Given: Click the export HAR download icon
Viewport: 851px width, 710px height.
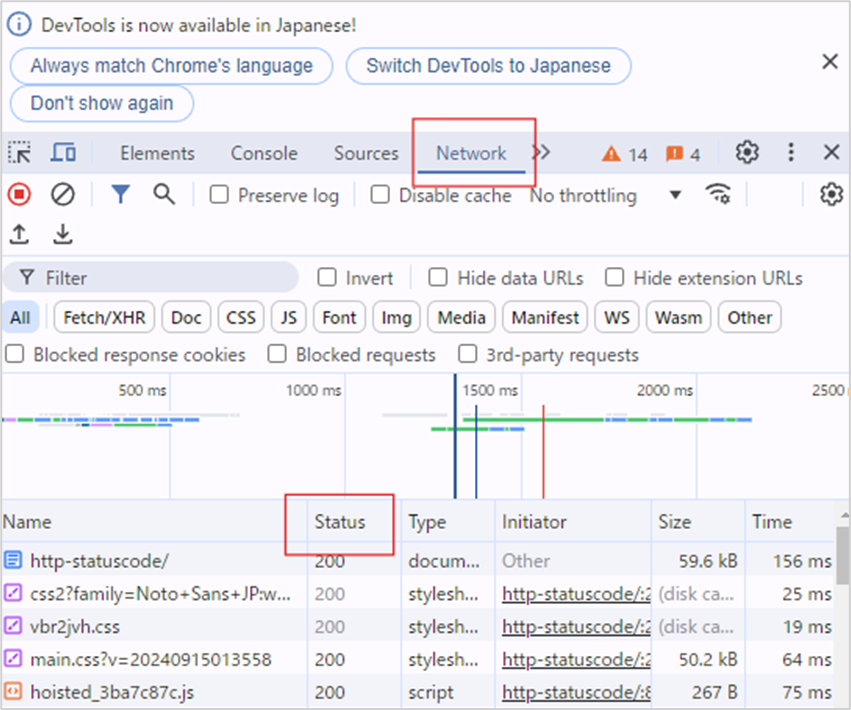Looking at the screenshot, I should pyautogui.click(x=62, y=234).
